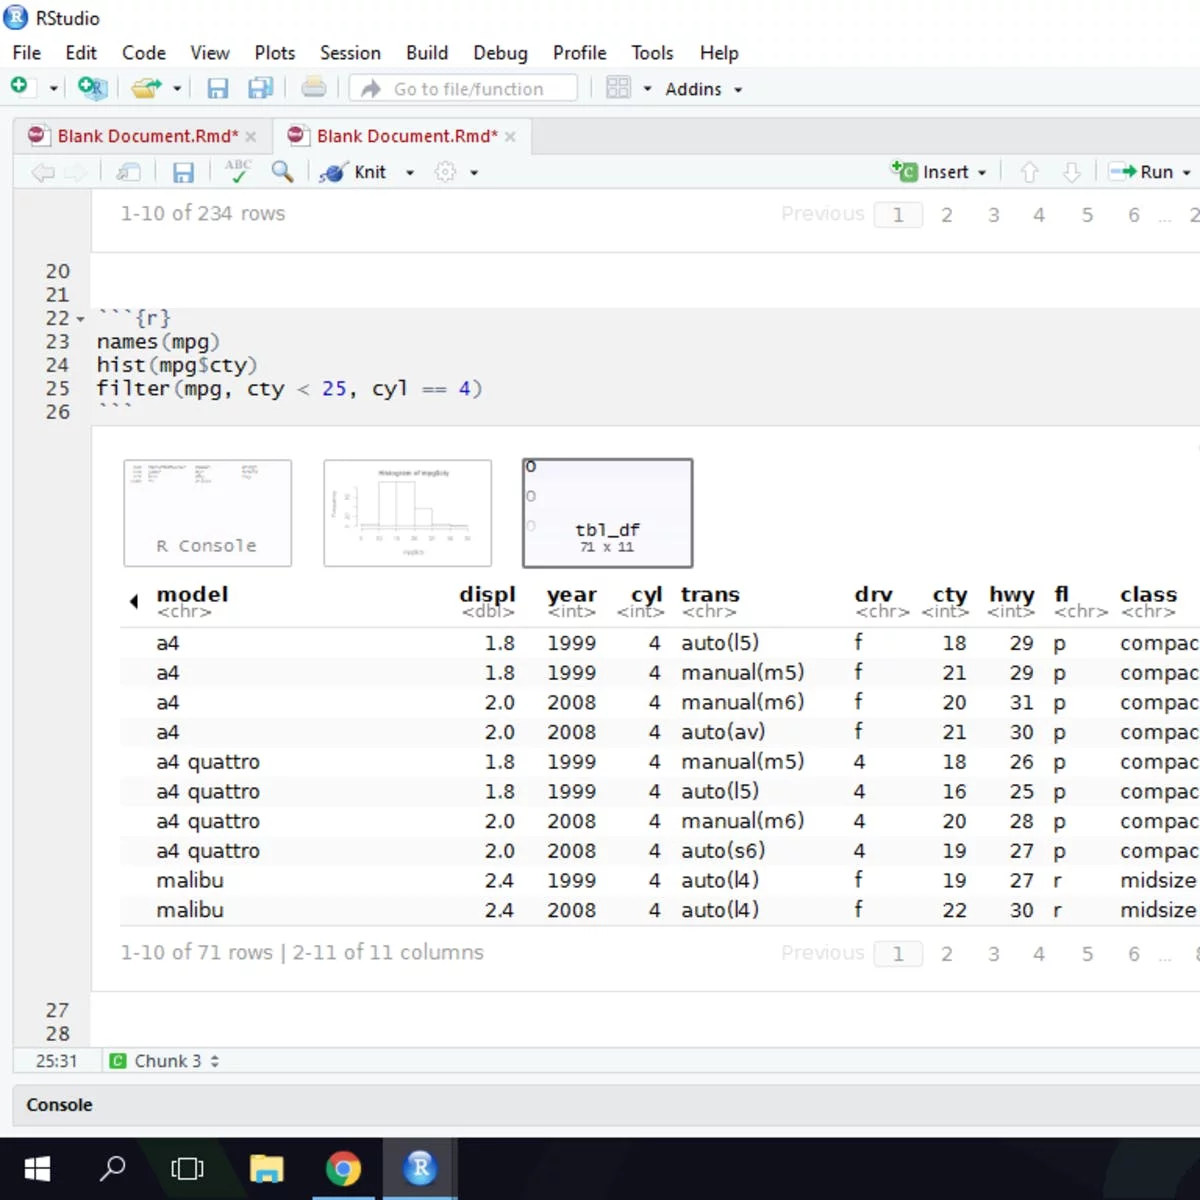Click the Task View taskbar icon

pos(187,1168)
